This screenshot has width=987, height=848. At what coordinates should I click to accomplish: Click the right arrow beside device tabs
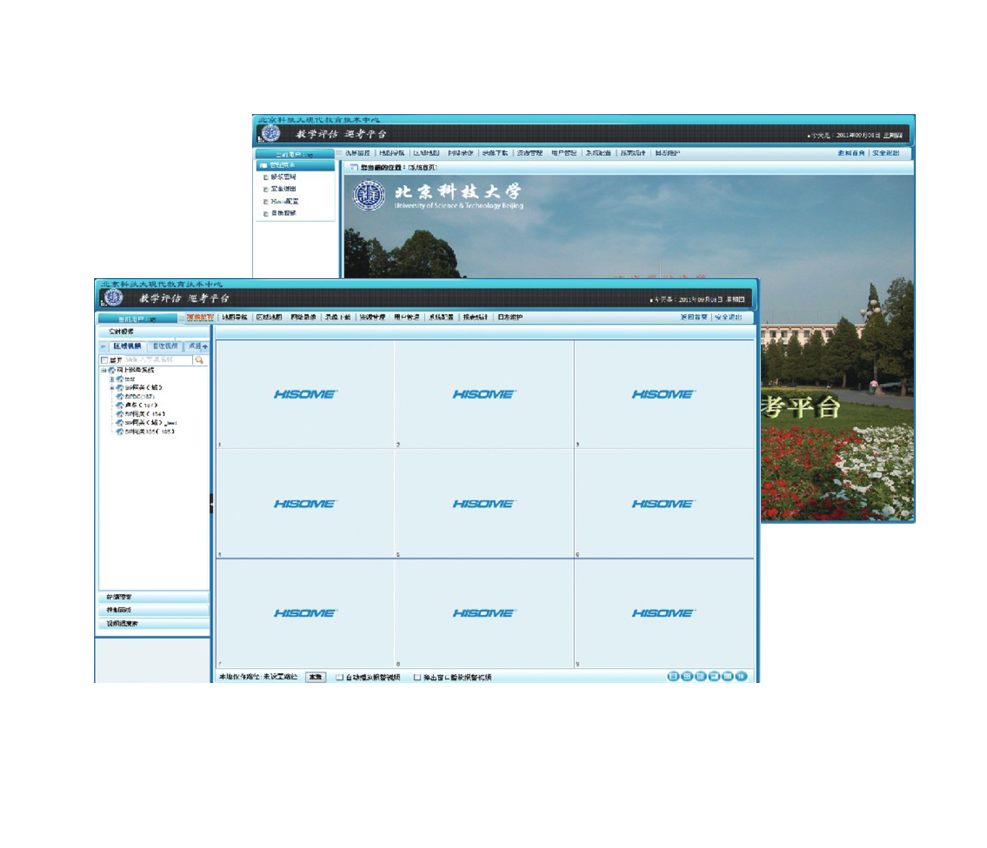pyautogui.click(x=205, y=346)
